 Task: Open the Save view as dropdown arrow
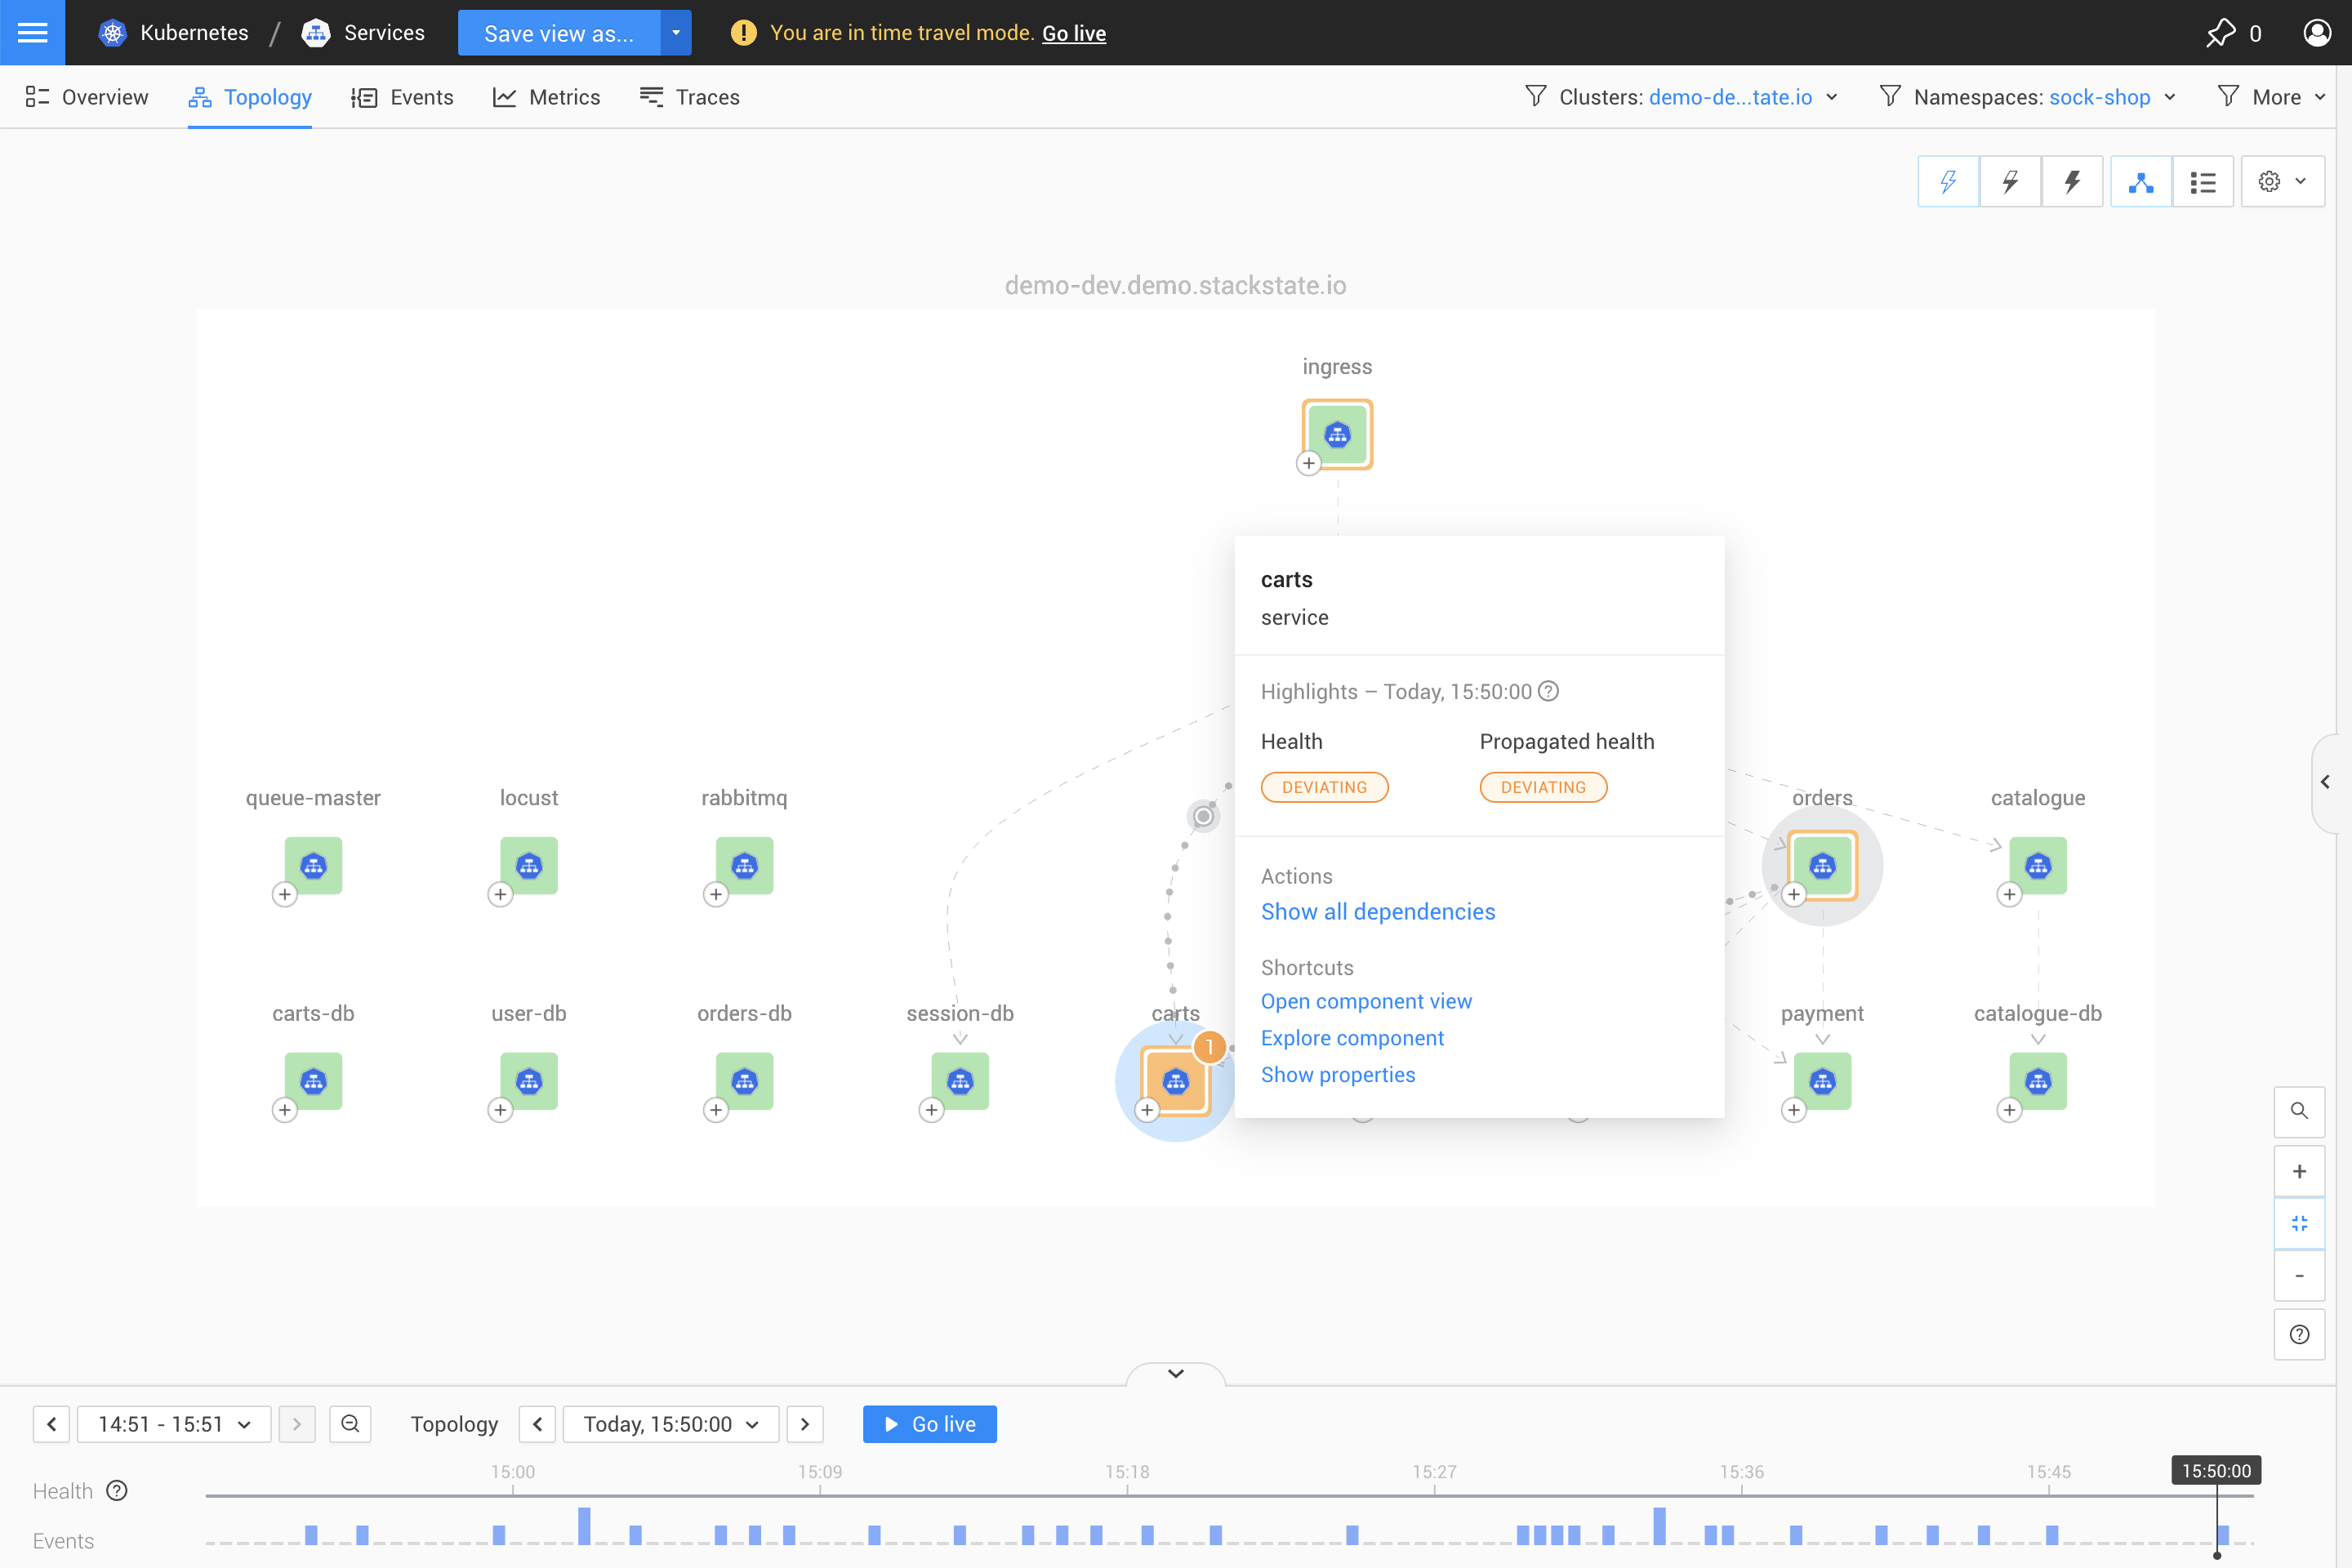676,33
